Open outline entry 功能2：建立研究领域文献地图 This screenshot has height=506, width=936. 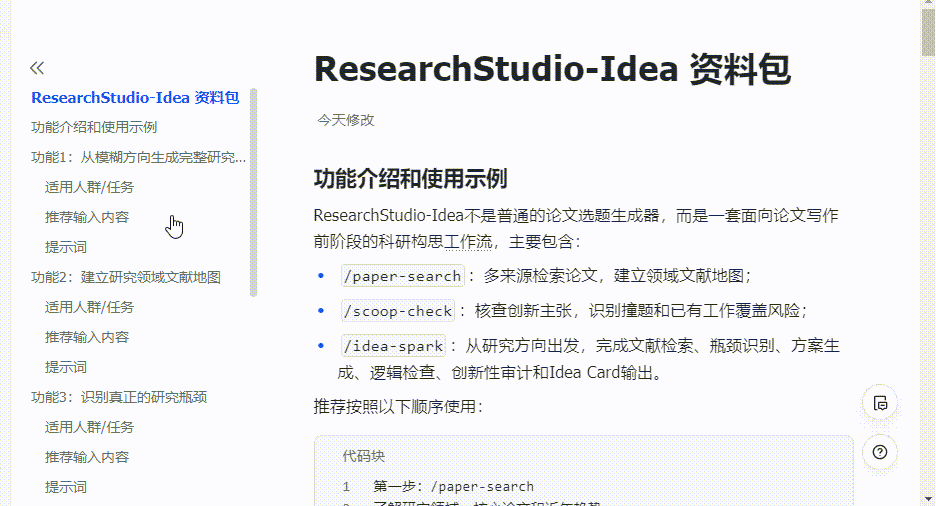coord(126,277)
